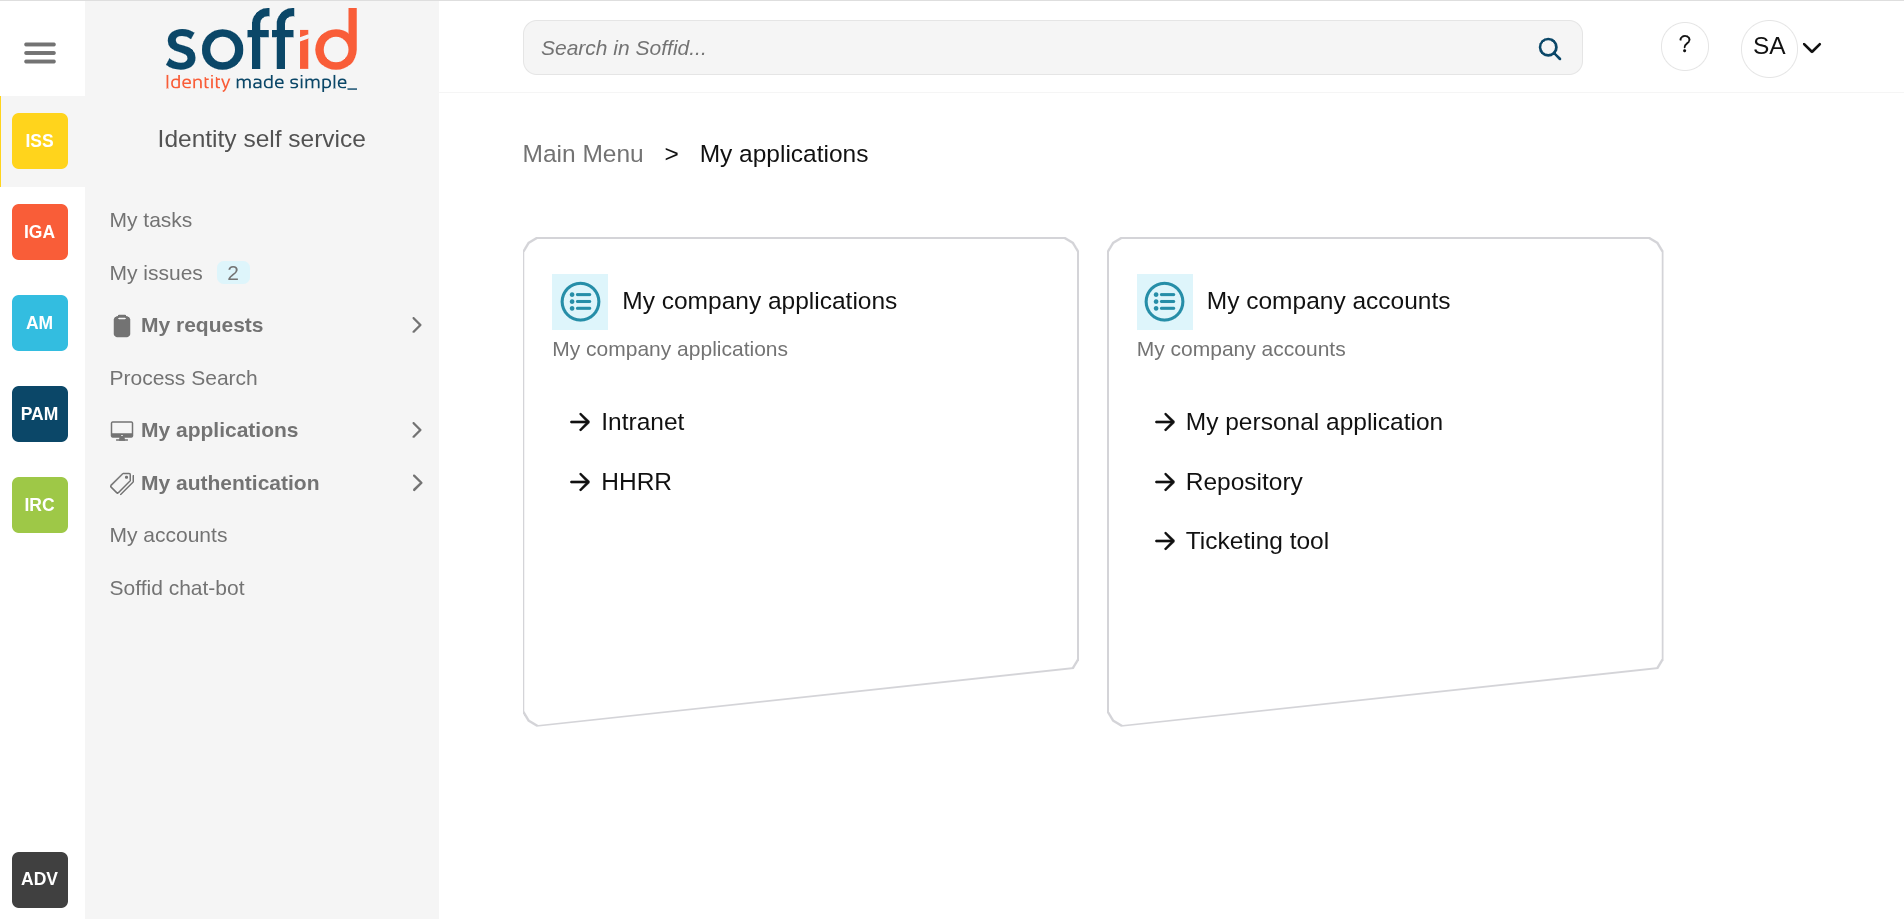Expand the My applications submenu
The height and width of the screenshot is (919, 1904).
point(417,430)
